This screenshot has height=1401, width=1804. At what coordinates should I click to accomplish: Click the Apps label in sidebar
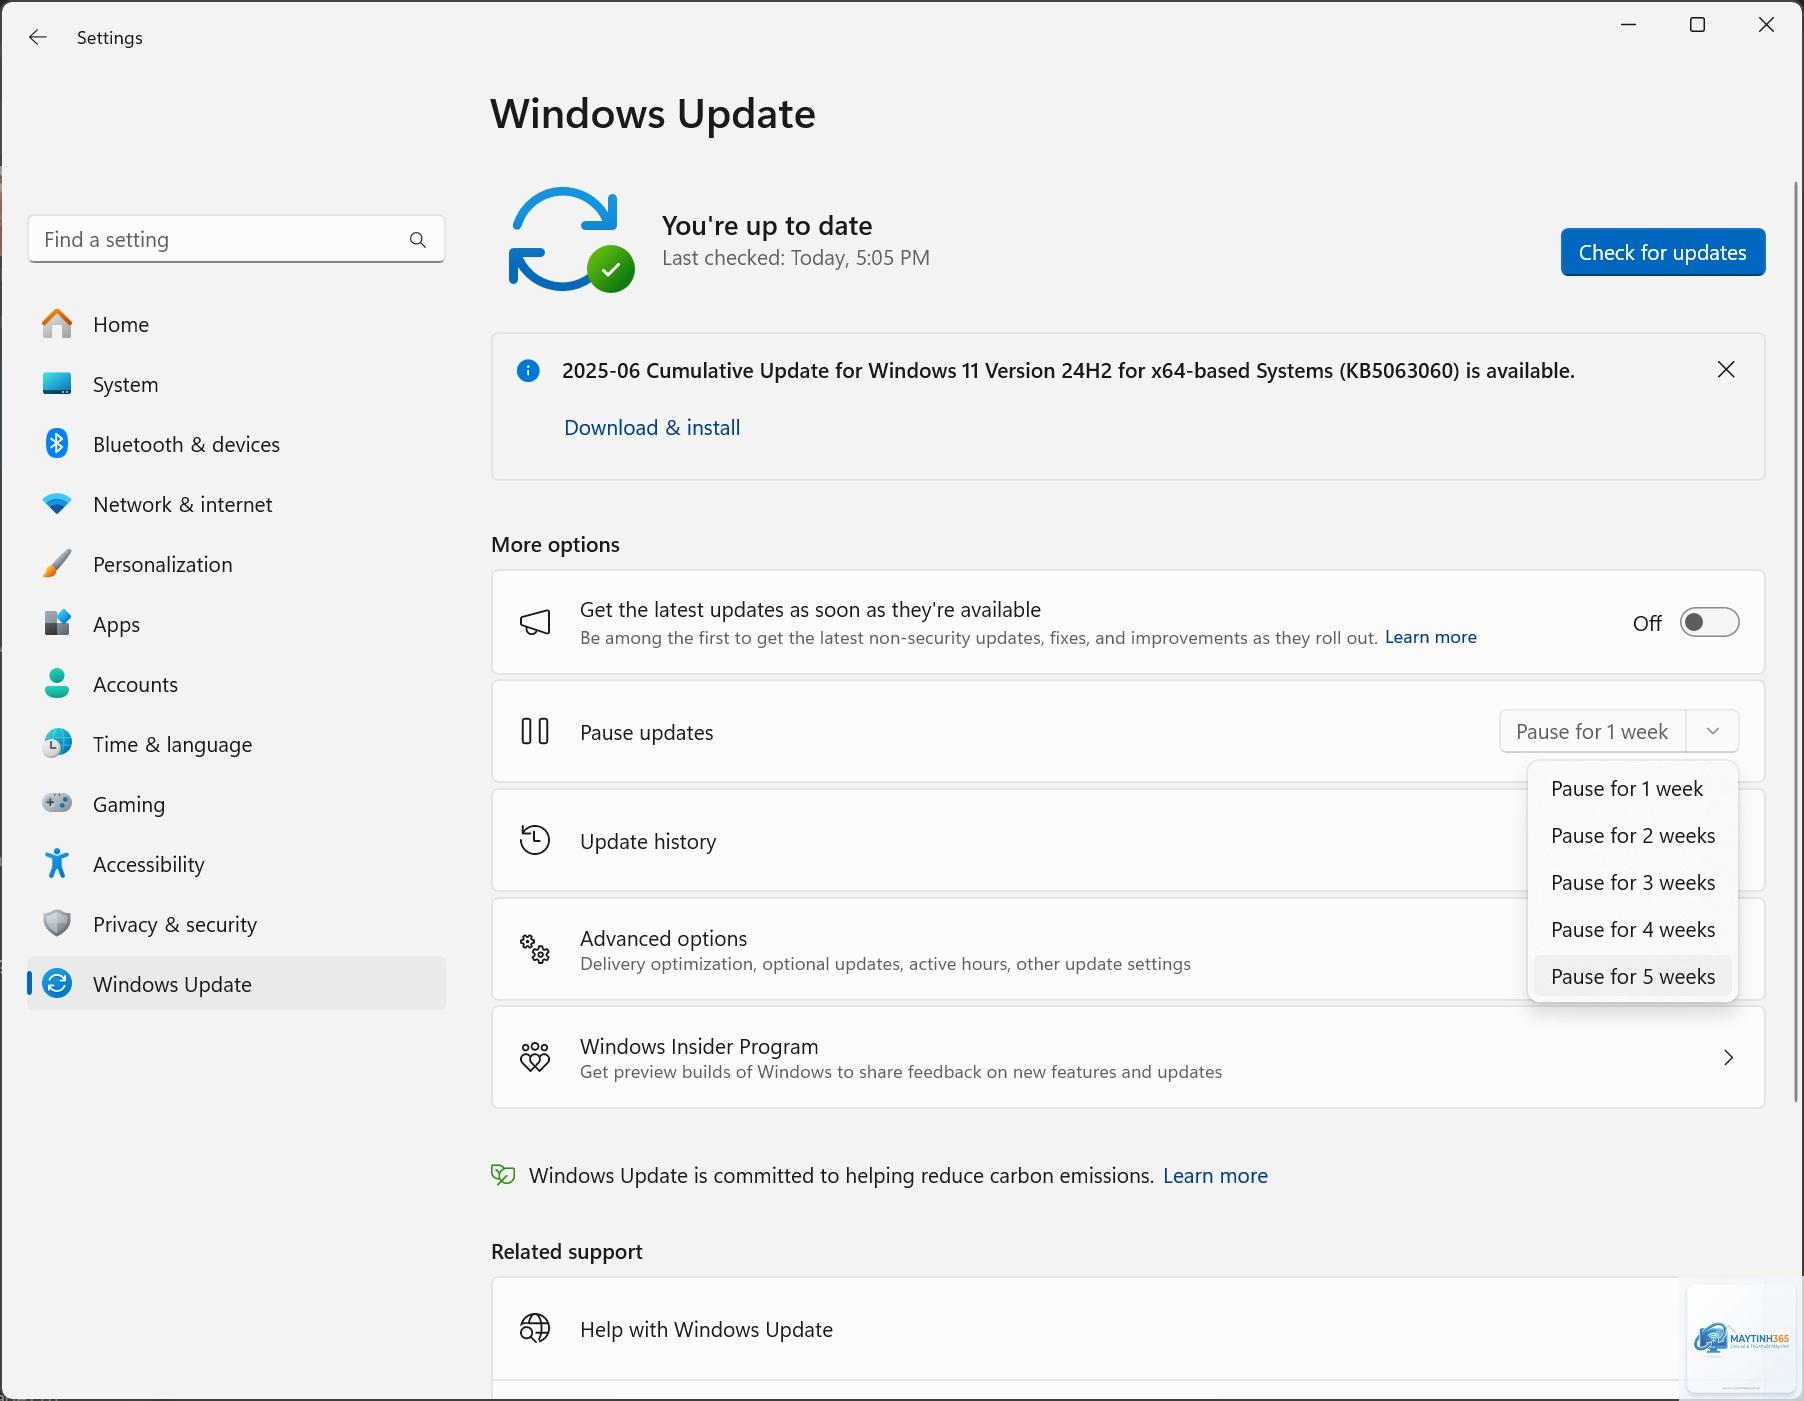(x=116, y=625)
